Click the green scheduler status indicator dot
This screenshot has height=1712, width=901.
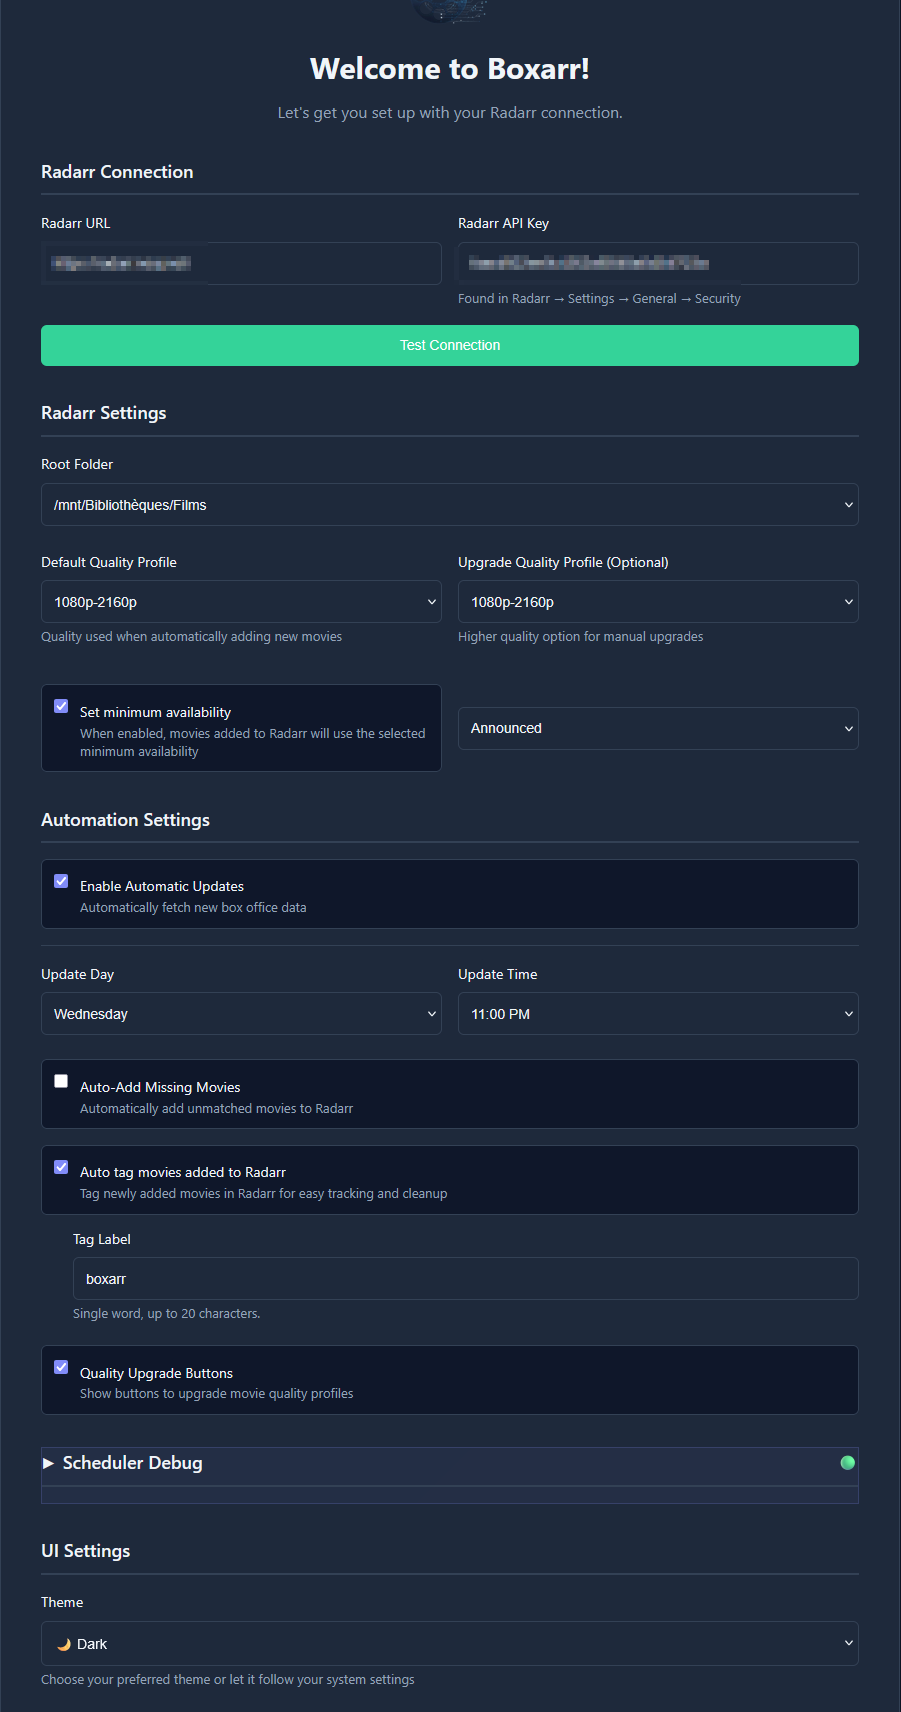coord(848,1463)
